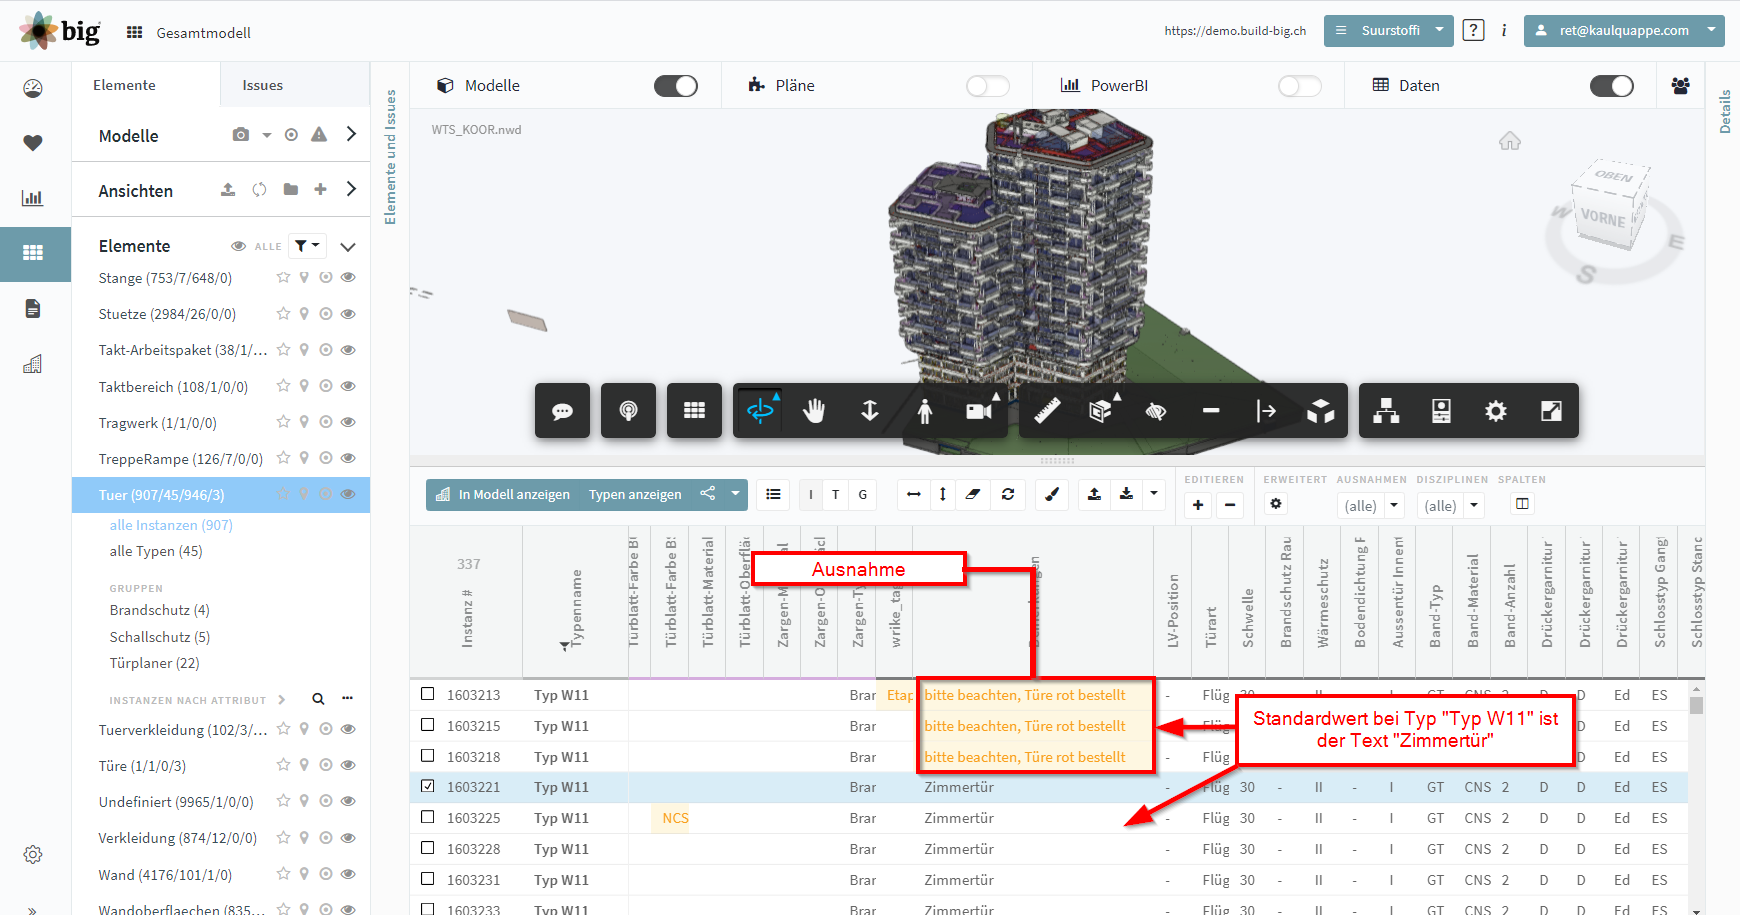The width and height of the screenshot is (1740, 915).
Task: Click the home view icon
Action: click(x=1510, y=141)
